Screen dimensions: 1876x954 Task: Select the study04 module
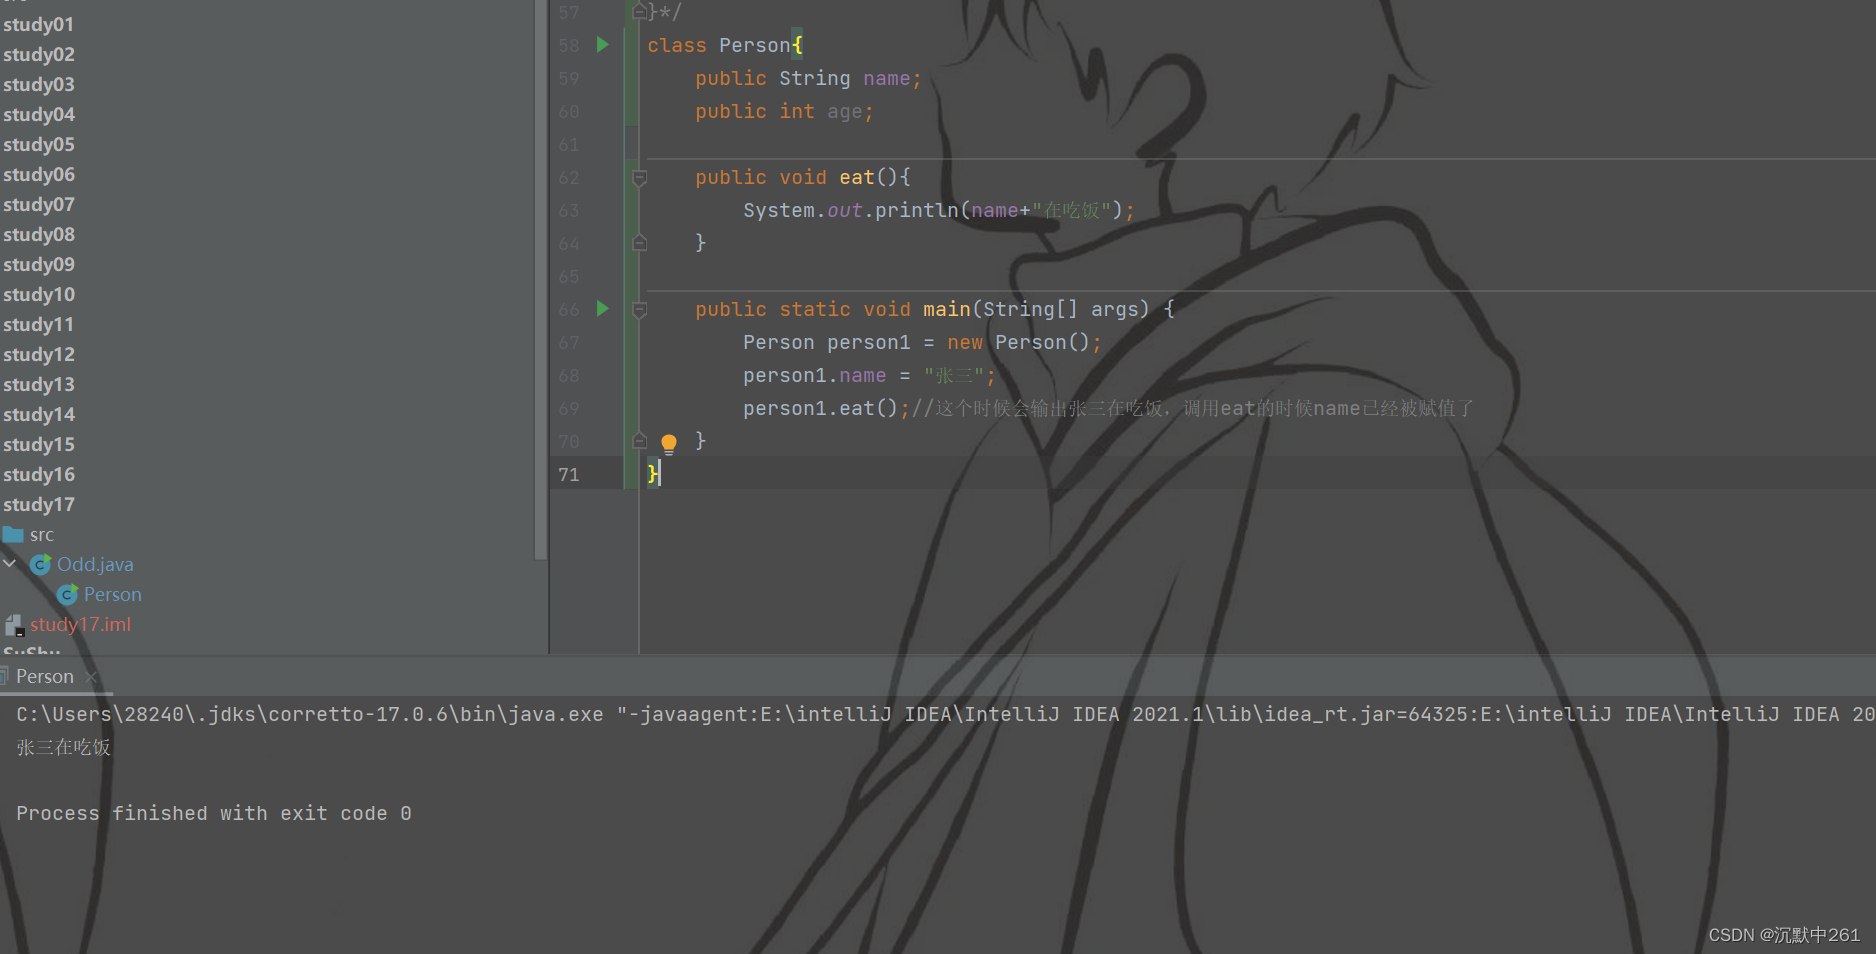click(38, 114)
